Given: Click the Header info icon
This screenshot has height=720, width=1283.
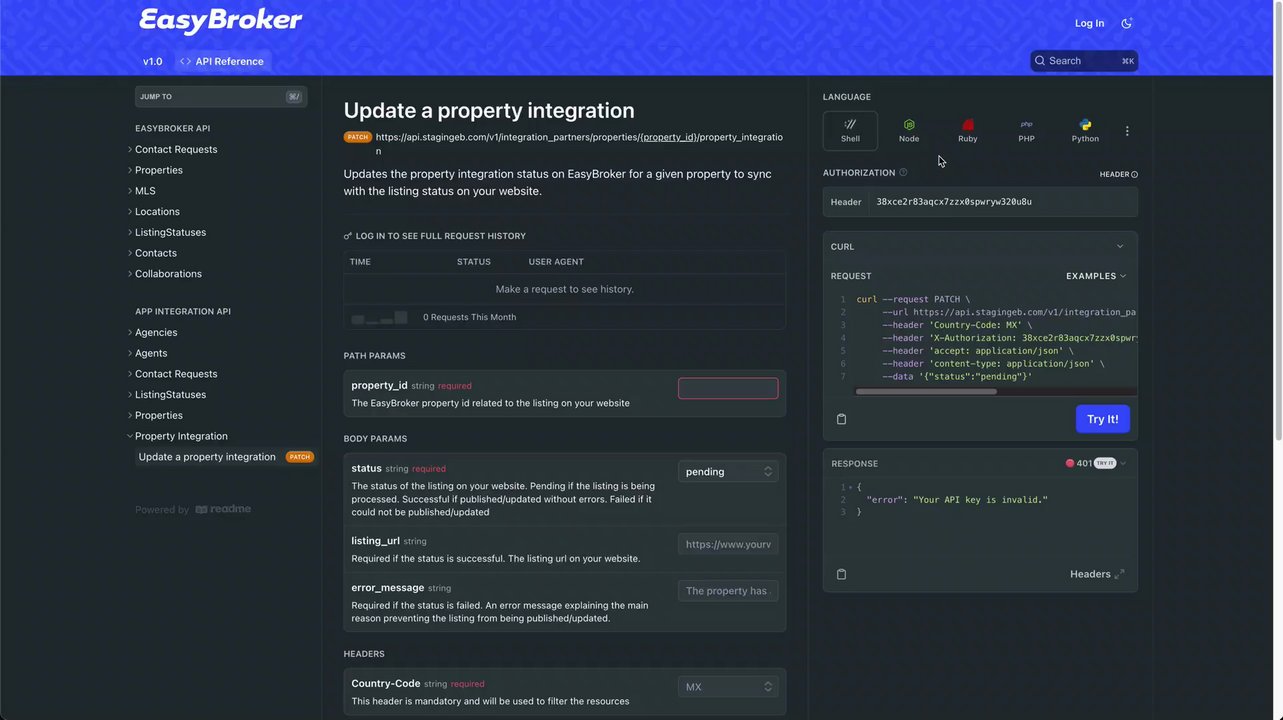Looking at the screenshot, I should pos(1134,174).
